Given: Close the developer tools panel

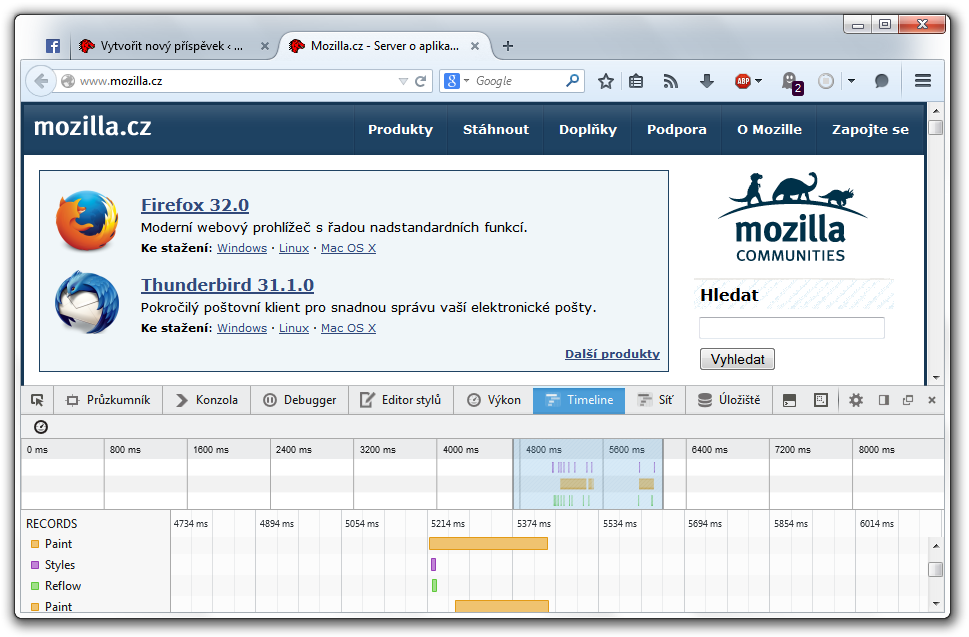Looking at the screenshot, I should [932, 400].
